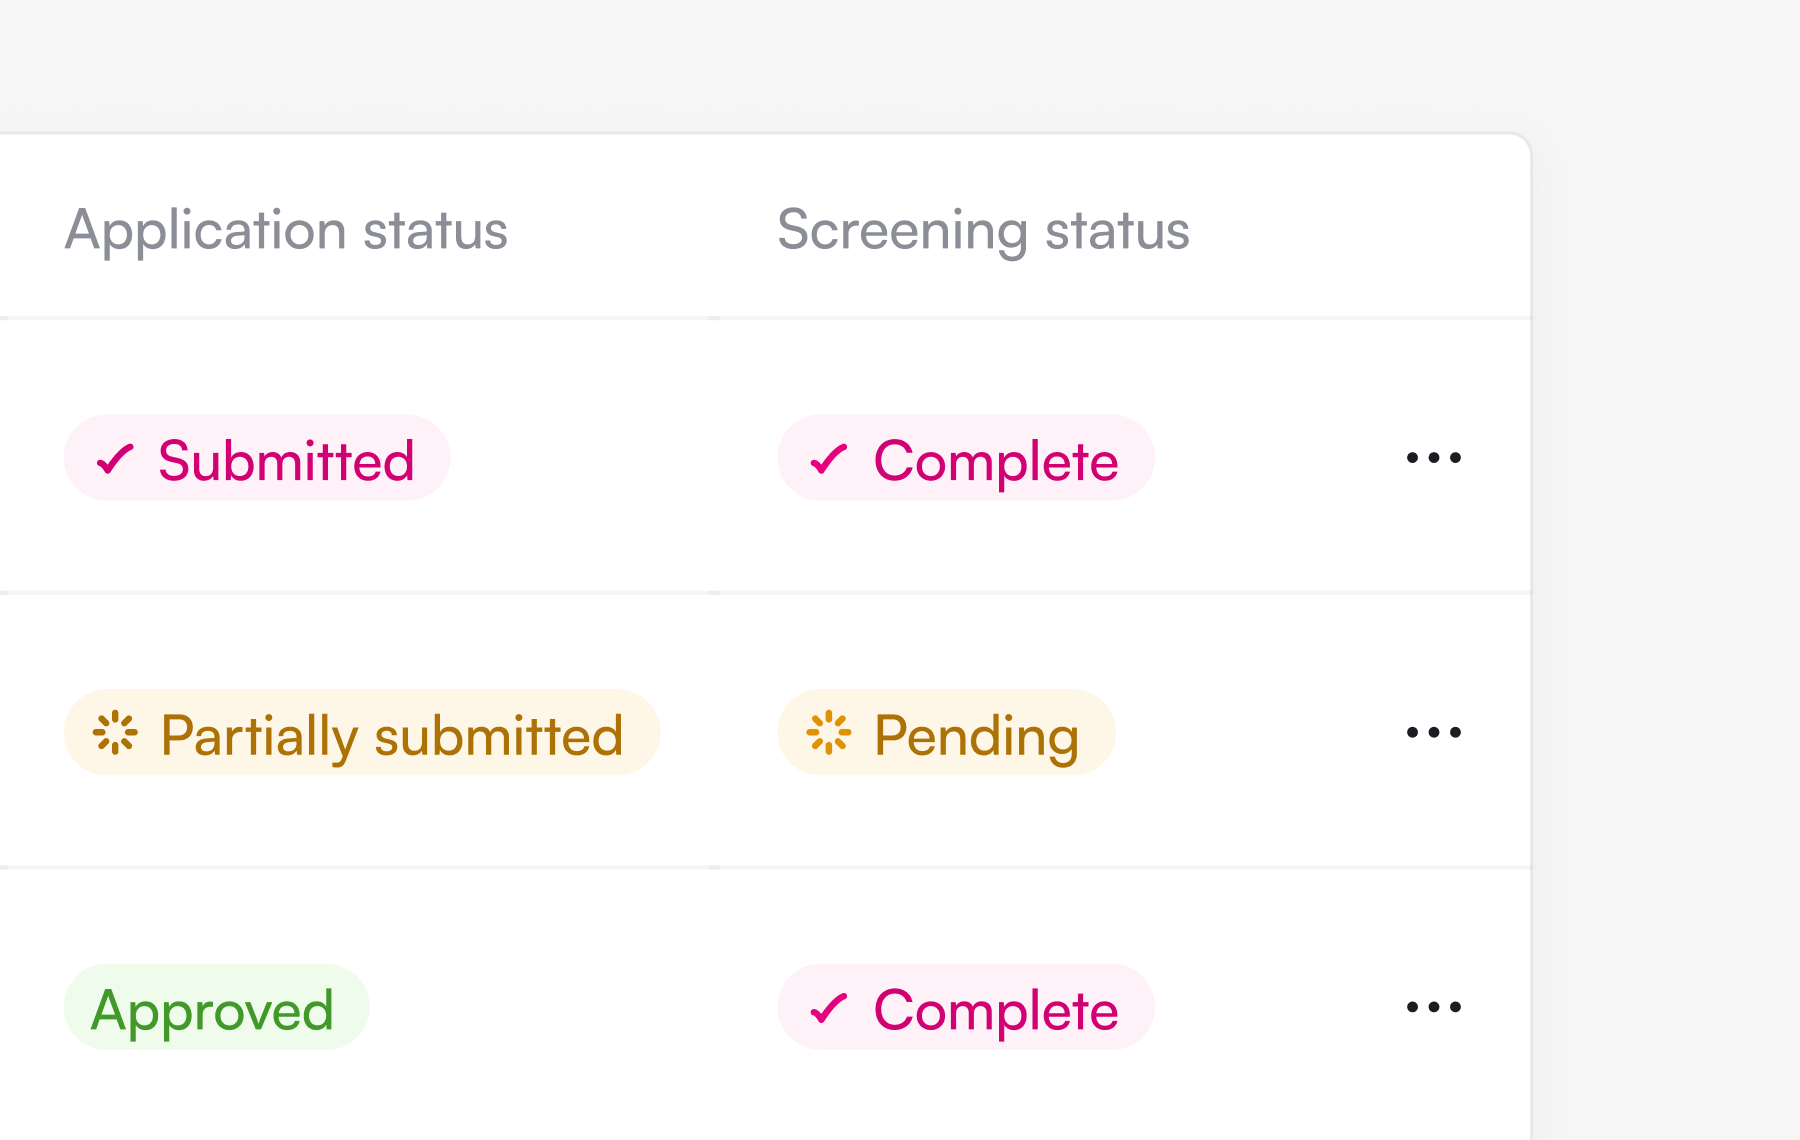Click the checkmark icon in Submitted badge

pyautogui.click(x=115, y=459)
